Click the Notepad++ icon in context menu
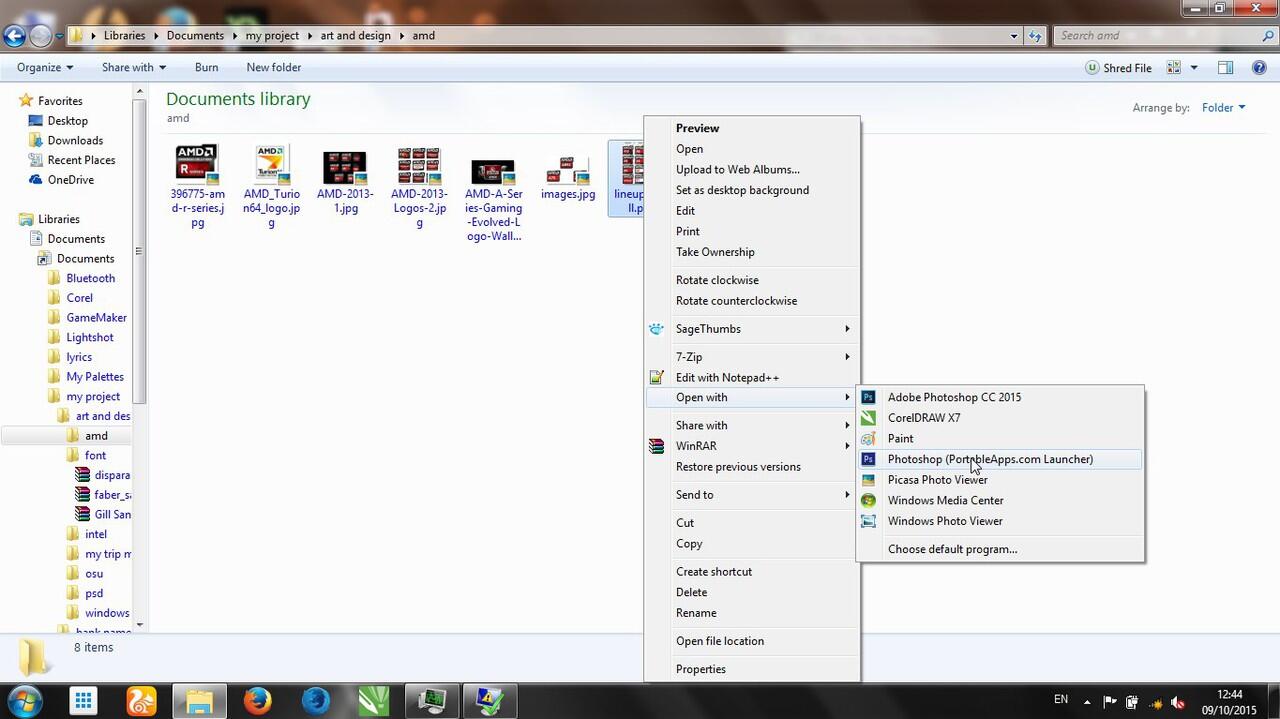Viewport: 1280px width, 719px height. pos(656,377)
